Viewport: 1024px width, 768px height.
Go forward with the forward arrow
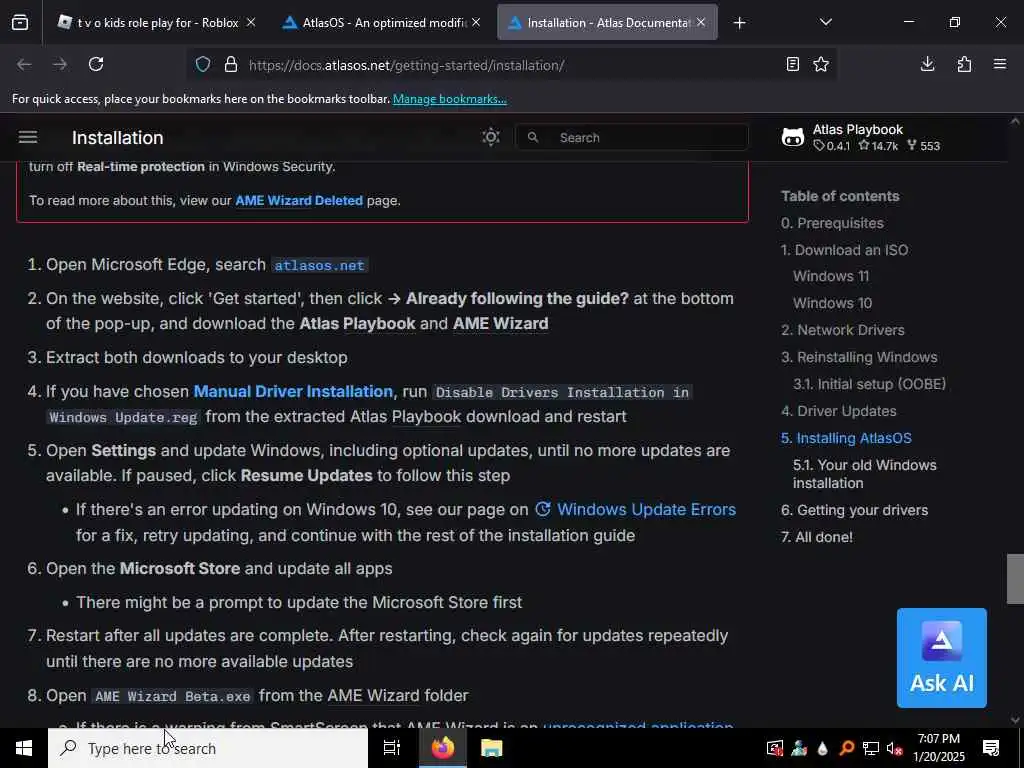[x=59, y=65]
